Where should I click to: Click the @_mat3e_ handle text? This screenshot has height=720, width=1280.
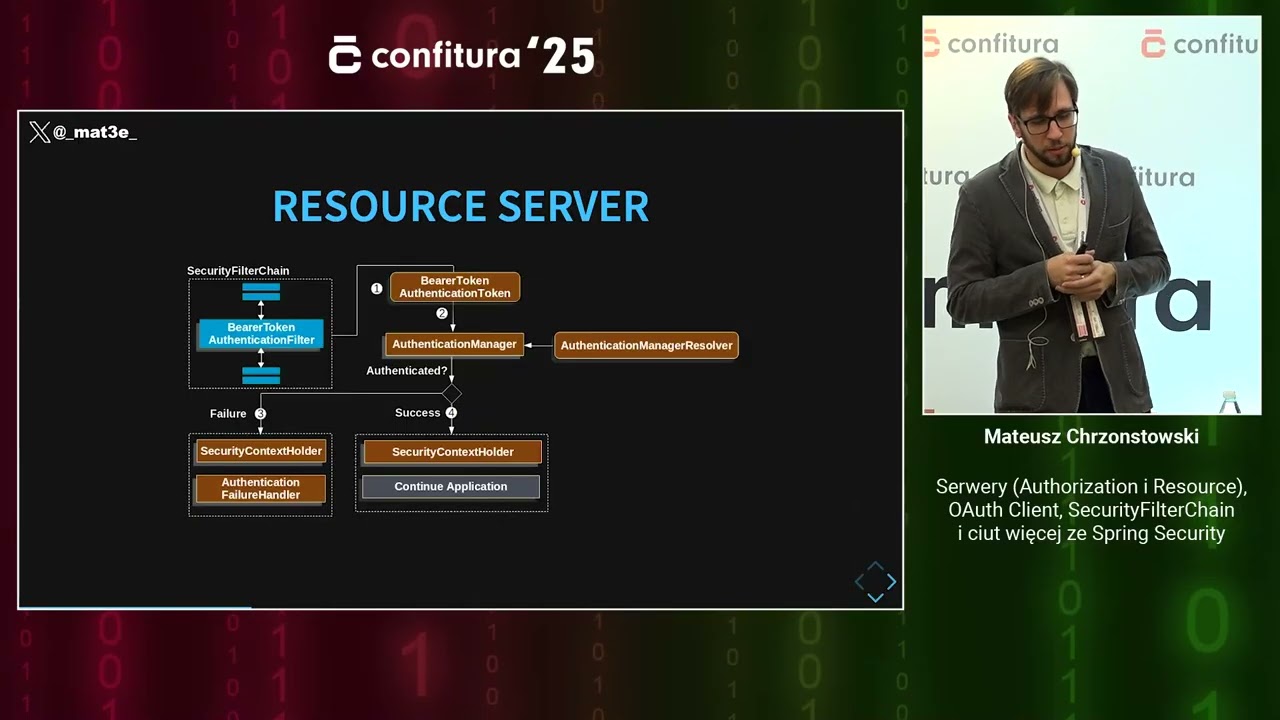point(95,132)
